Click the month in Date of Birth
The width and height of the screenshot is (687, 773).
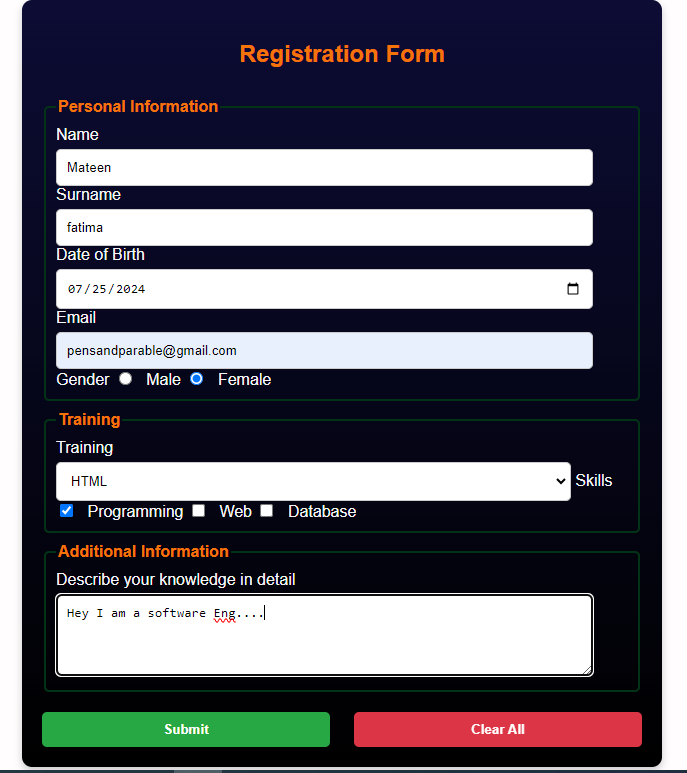pyautogui.click(x=74, y=289)
